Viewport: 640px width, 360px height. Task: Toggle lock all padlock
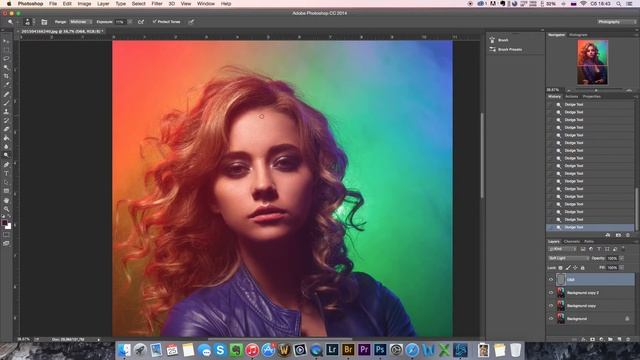click(582, 268)
